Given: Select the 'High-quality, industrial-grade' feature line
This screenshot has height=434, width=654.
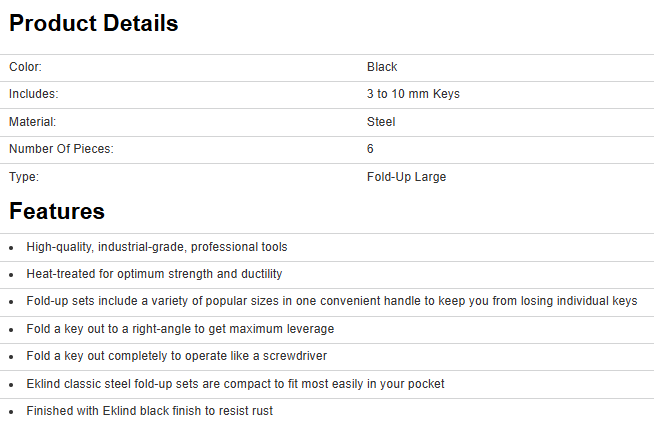Looking at the screenshot, I should tap(157, 246).
